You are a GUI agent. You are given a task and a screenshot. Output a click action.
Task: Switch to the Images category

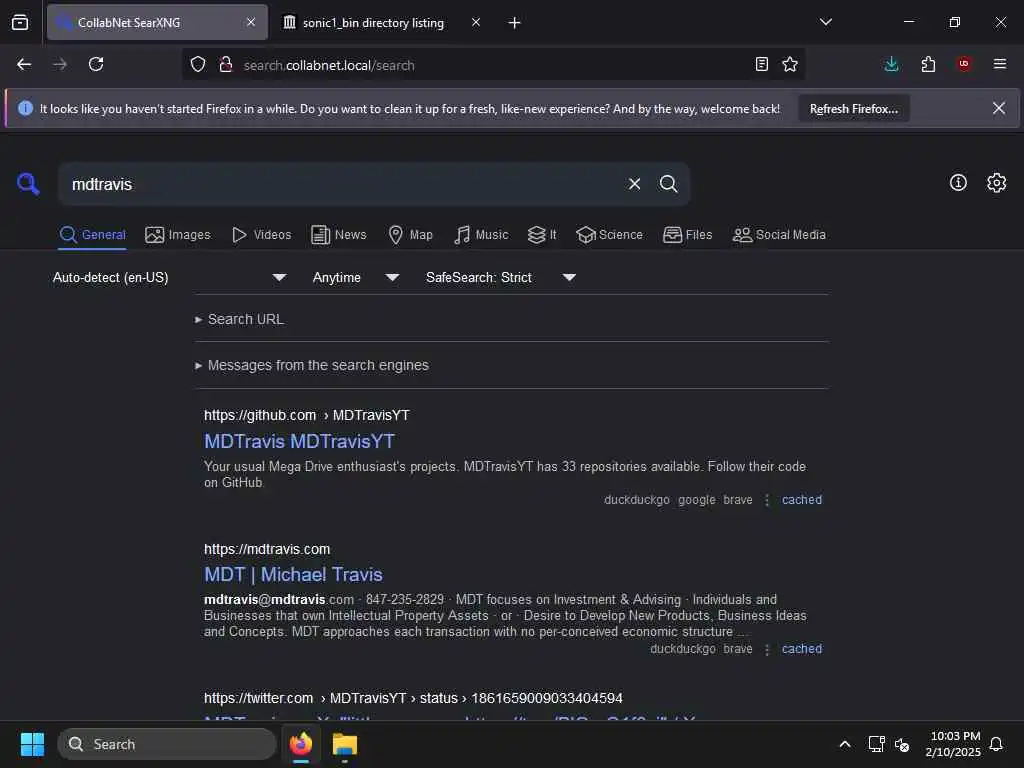coord(178,235)
